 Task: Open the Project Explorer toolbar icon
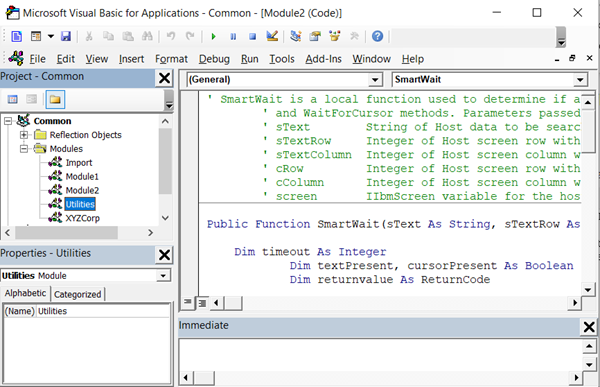[295, 36]
